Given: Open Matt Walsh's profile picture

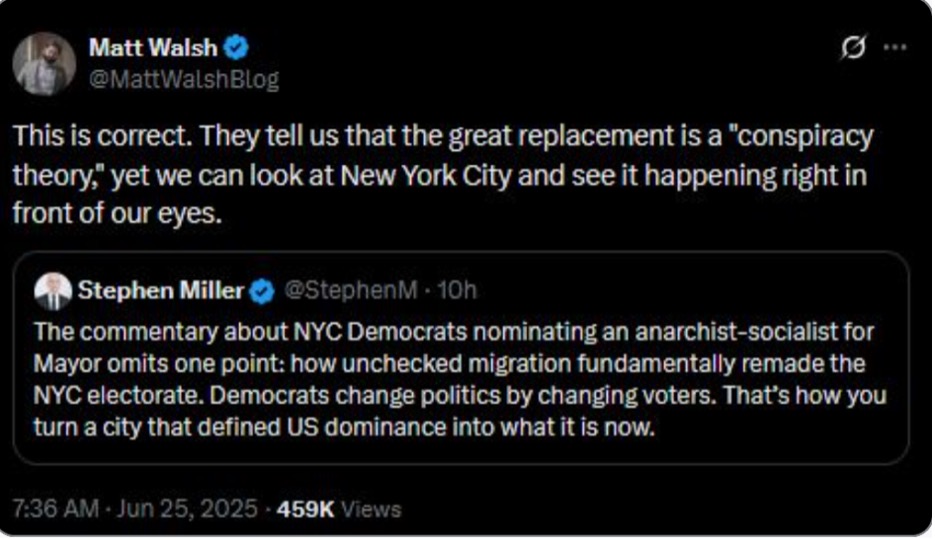Looking at the screenshot, I should 44,64.
